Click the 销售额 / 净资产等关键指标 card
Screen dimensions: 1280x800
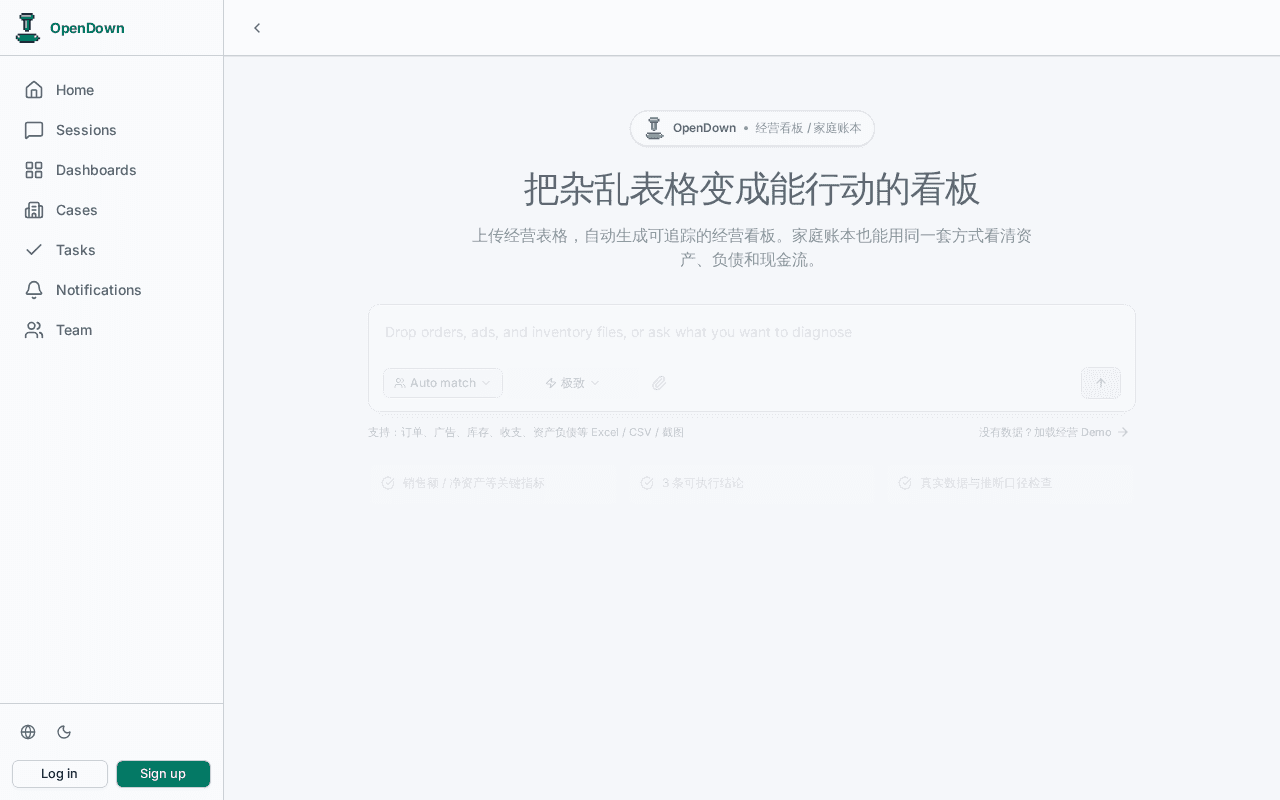point(494,483)
